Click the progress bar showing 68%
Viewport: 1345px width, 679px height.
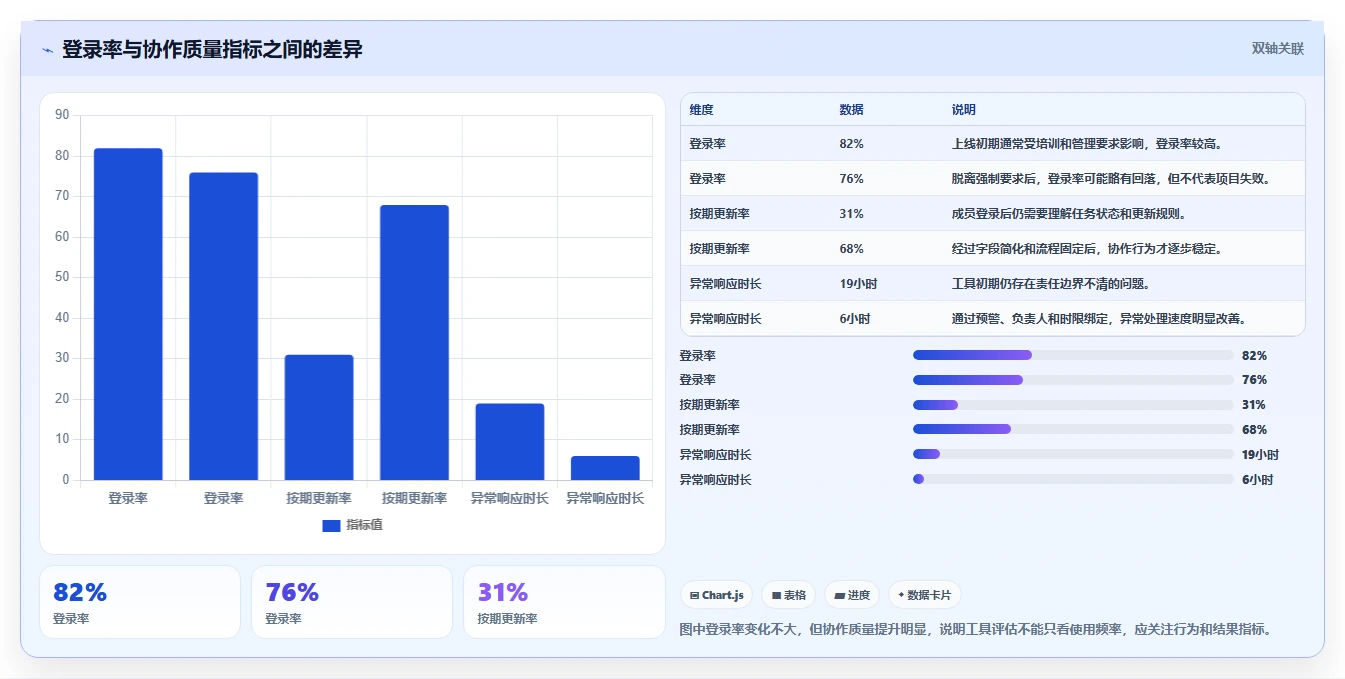tap(1073, 429)
